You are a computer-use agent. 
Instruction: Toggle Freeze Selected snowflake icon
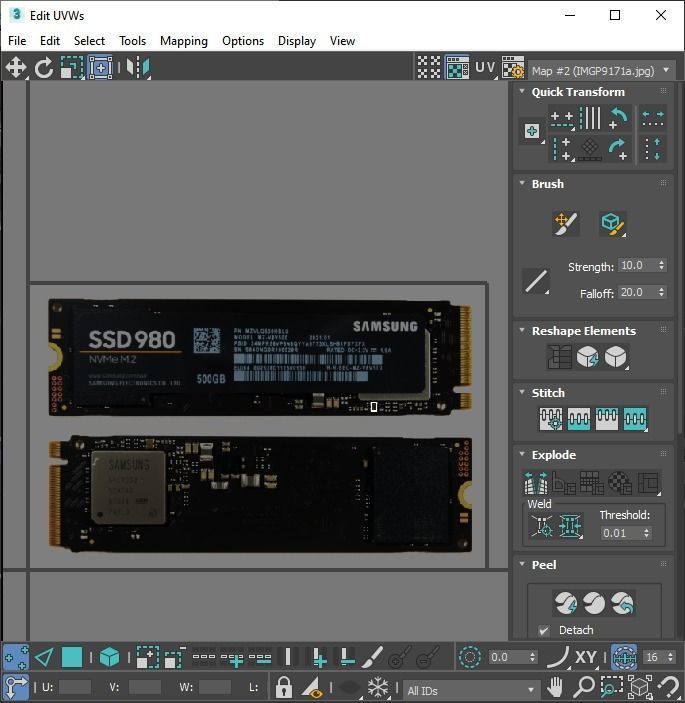(378, 686)
